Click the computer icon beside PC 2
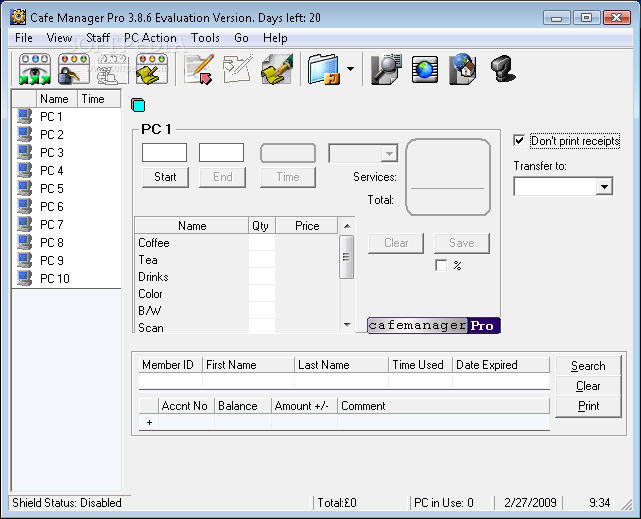 [x=25, y=134]
